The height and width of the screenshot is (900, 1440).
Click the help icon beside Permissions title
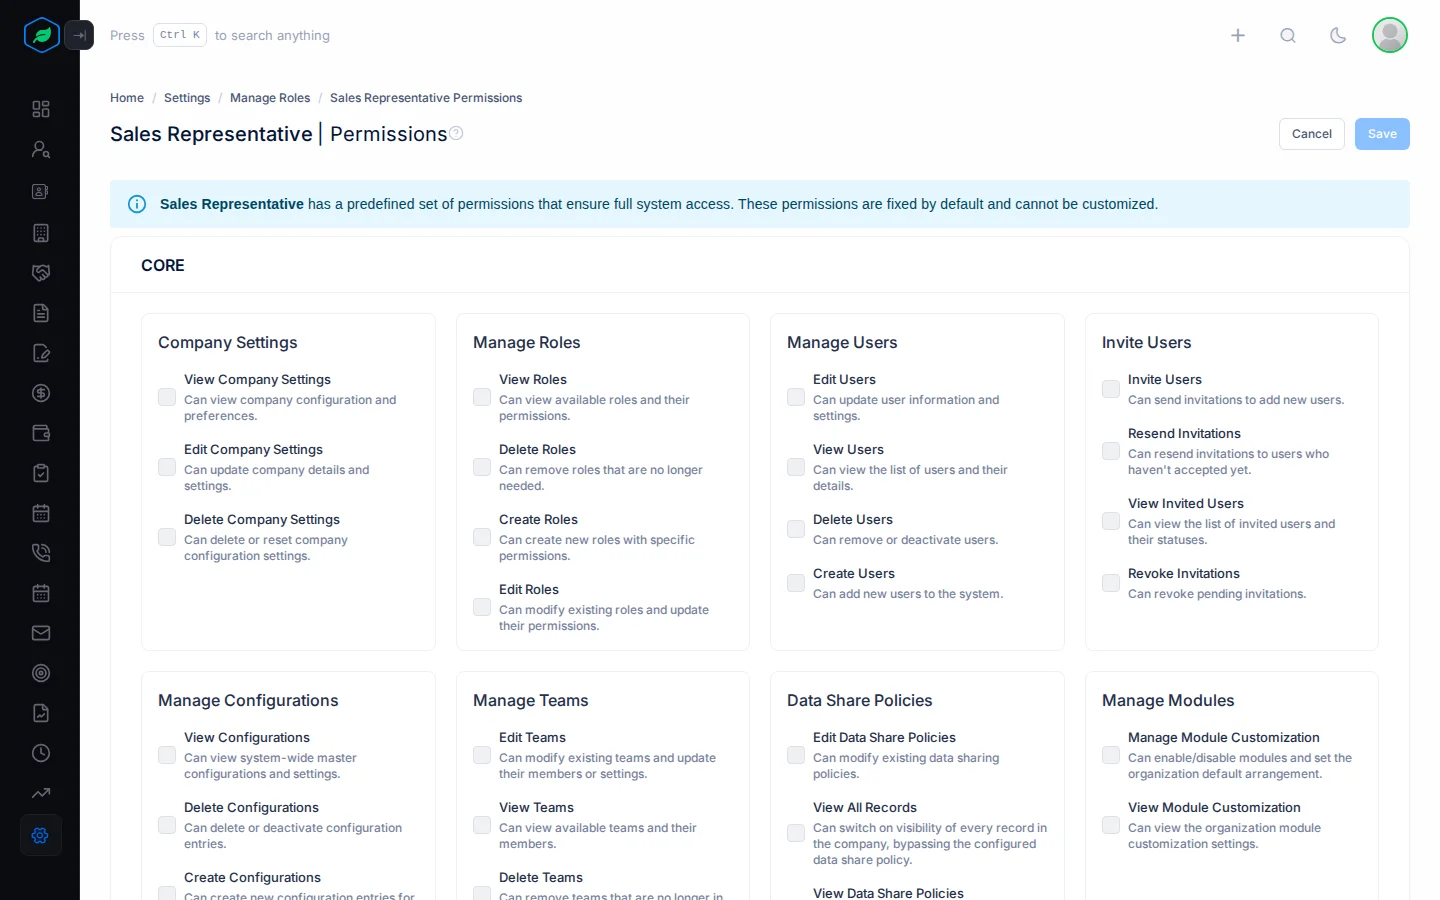456,133
